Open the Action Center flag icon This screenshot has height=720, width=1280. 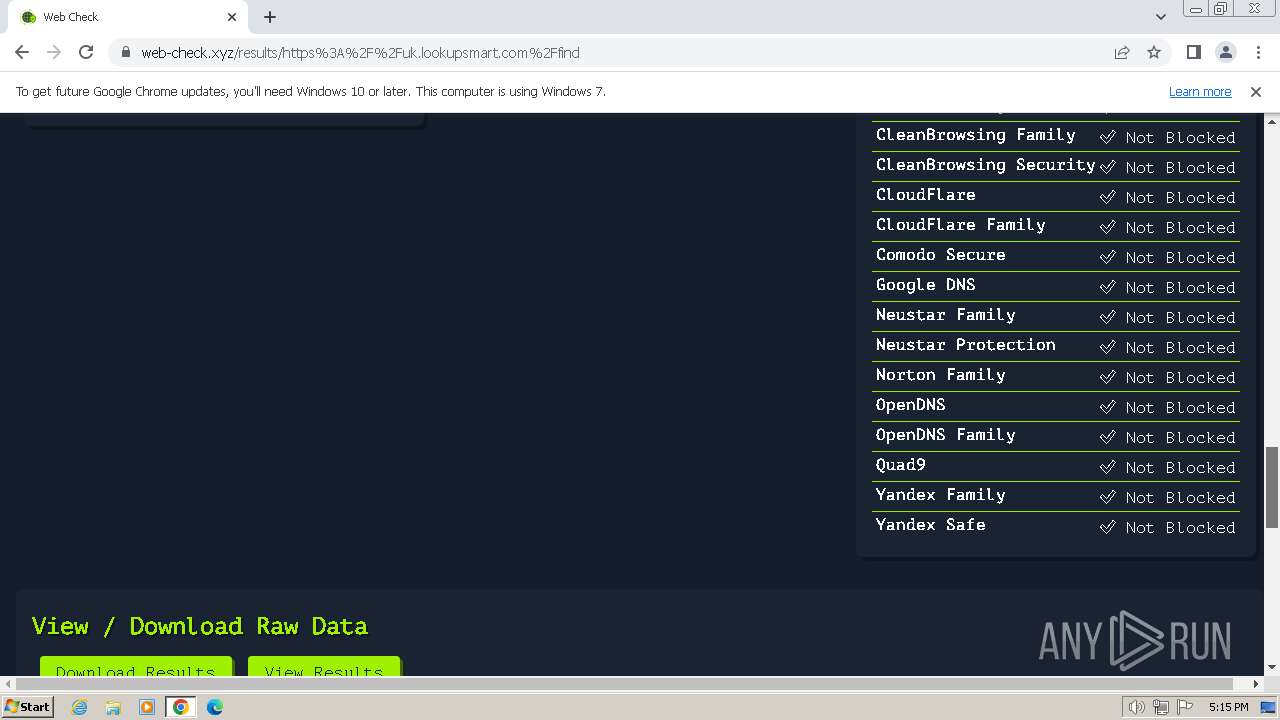pyautogui.click(x=1185, y=707)
